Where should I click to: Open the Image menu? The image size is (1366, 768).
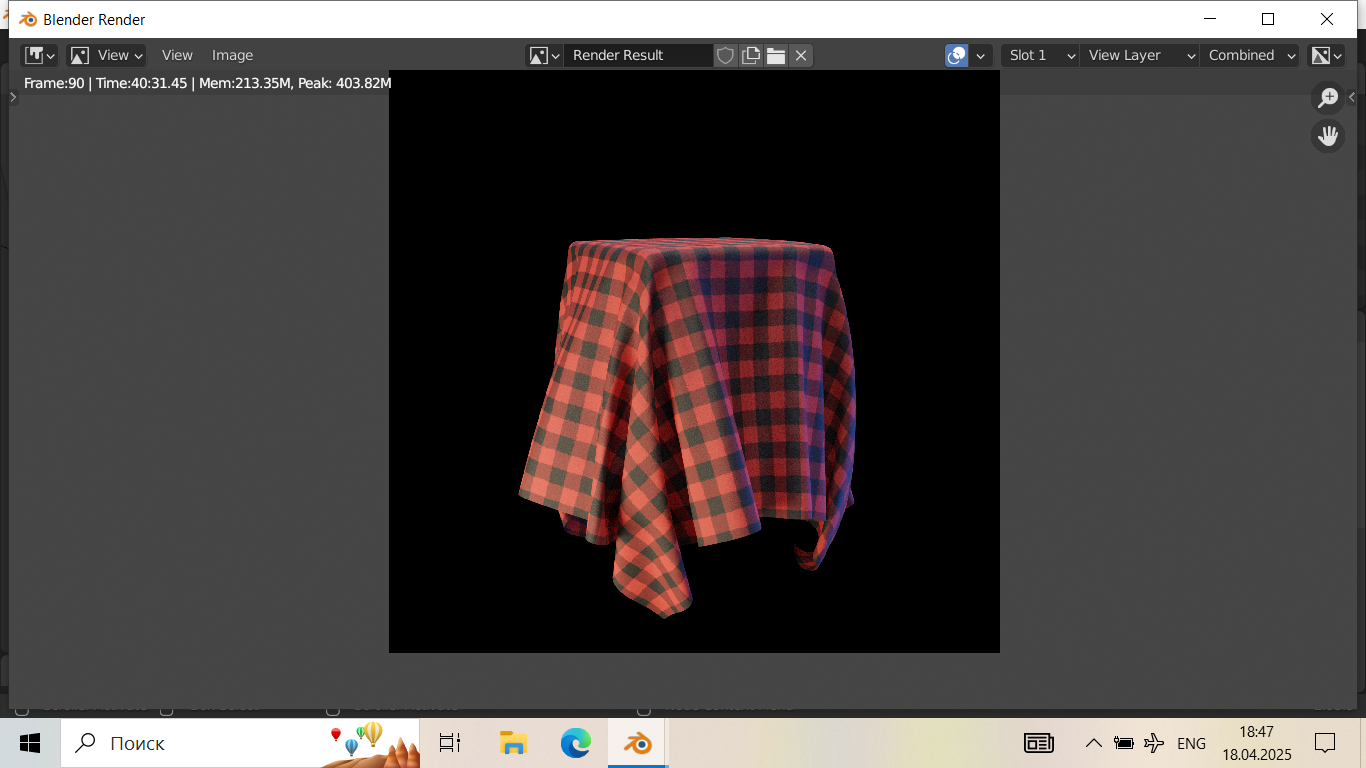point(232,56)
